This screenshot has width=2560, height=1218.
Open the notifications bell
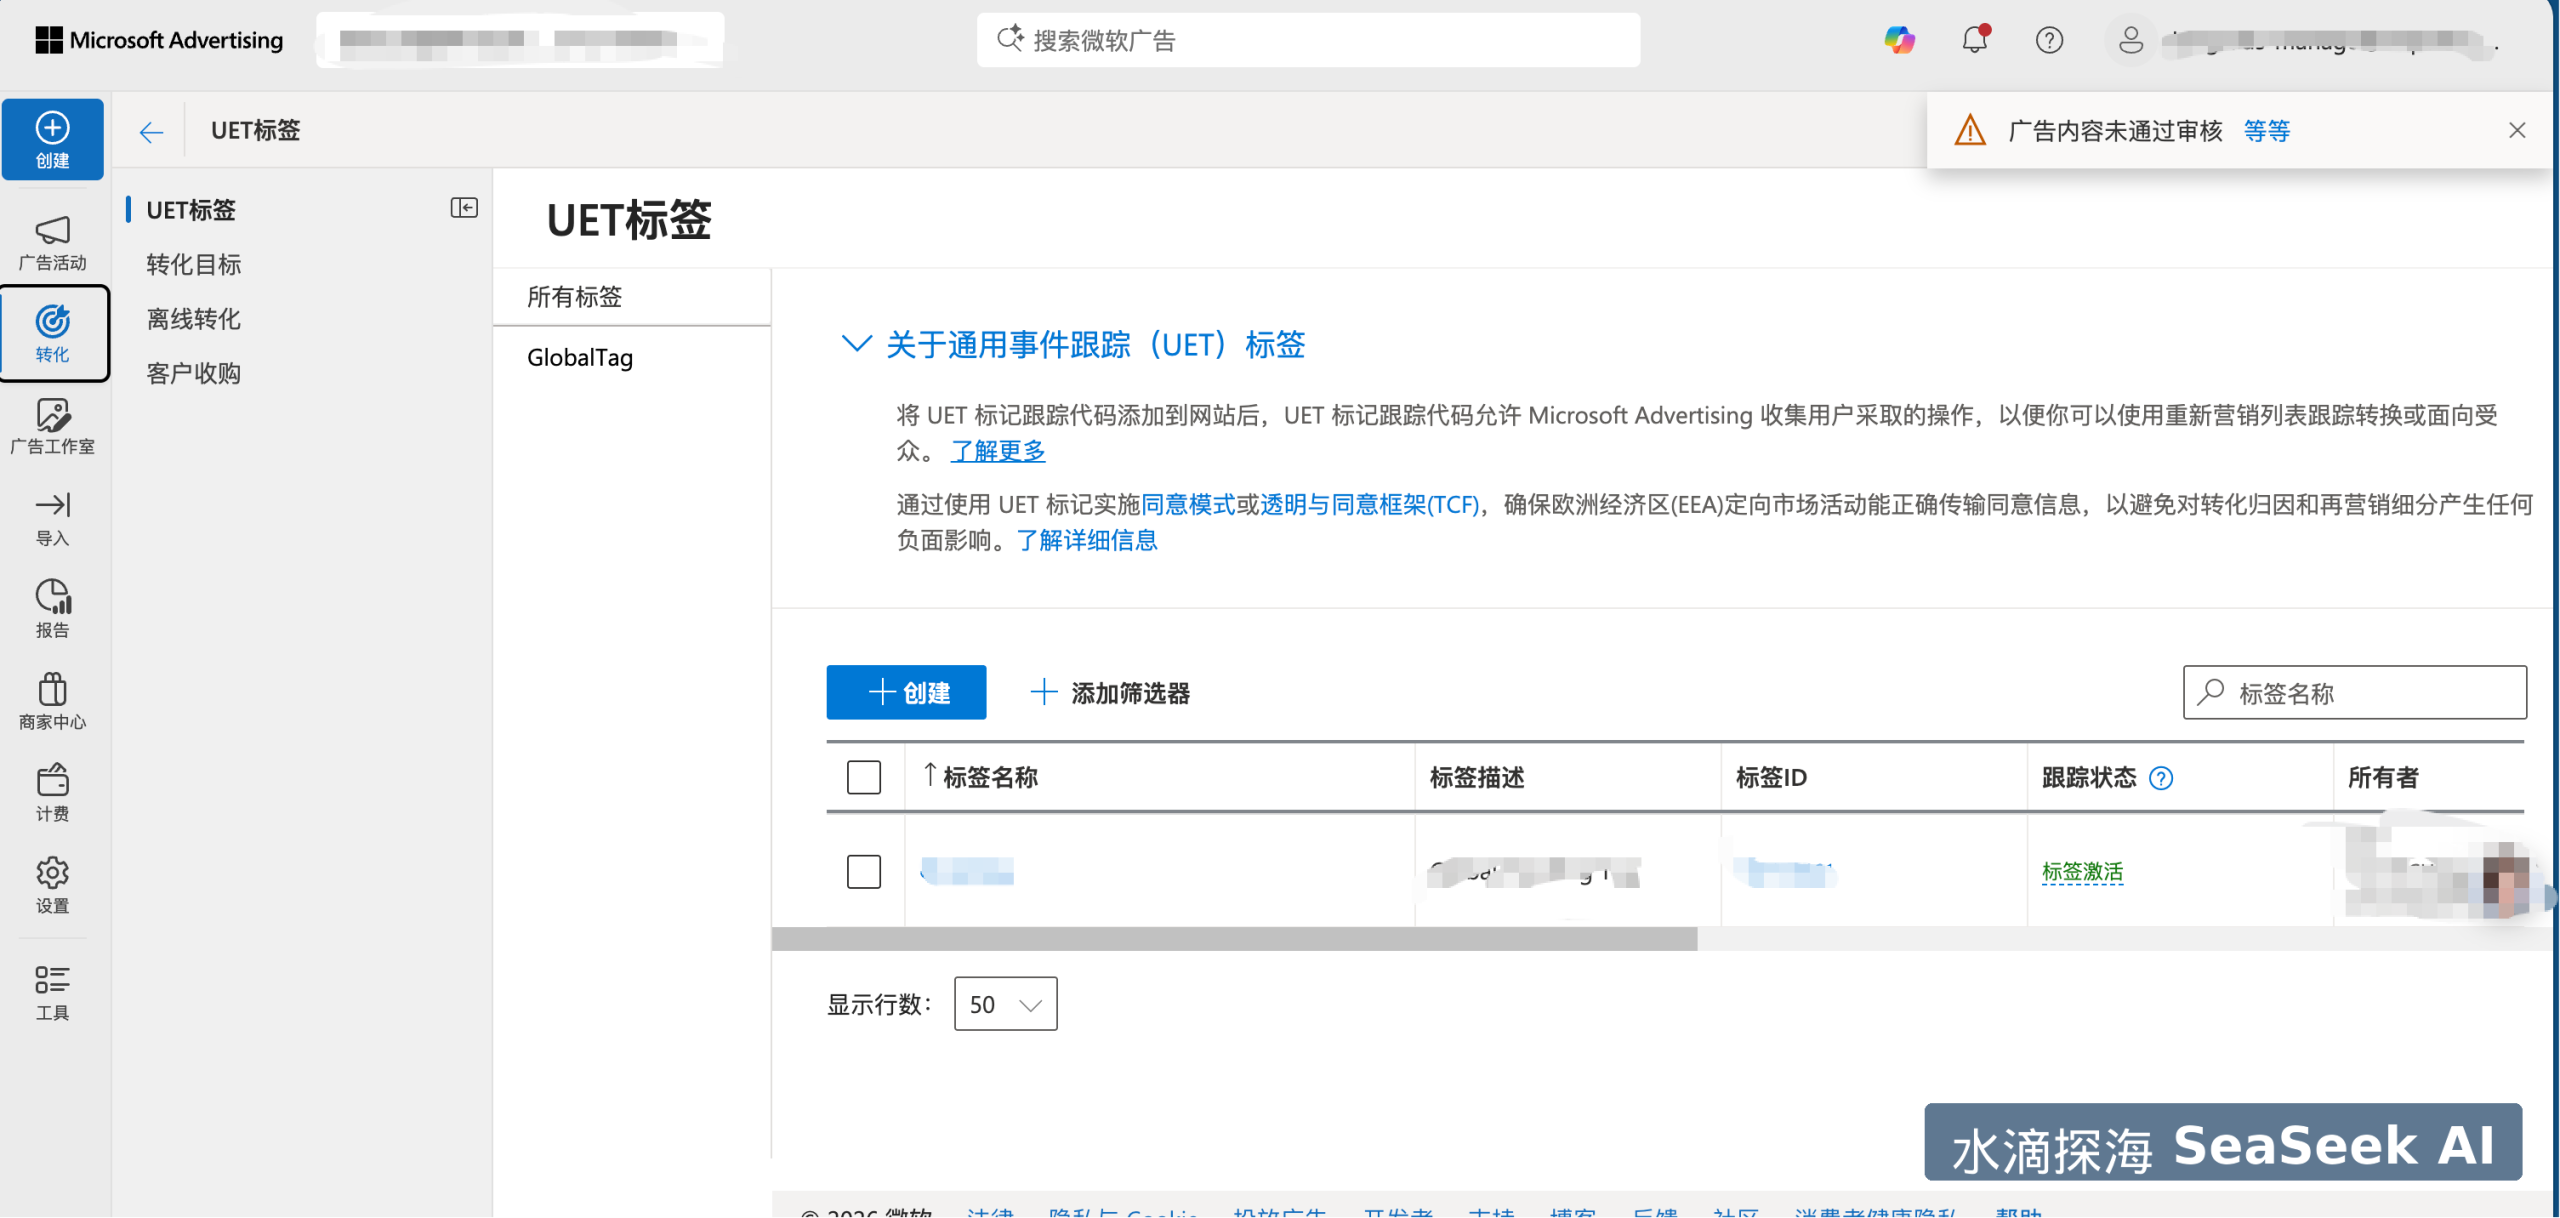click(1973, 40)
